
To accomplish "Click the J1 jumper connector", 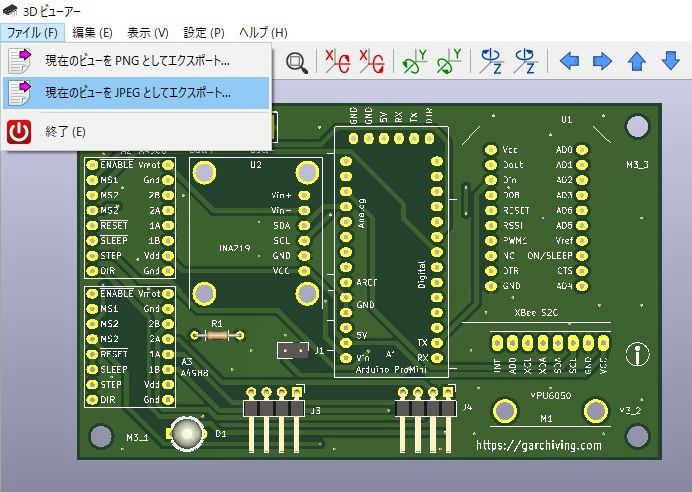I will point(293,351).
